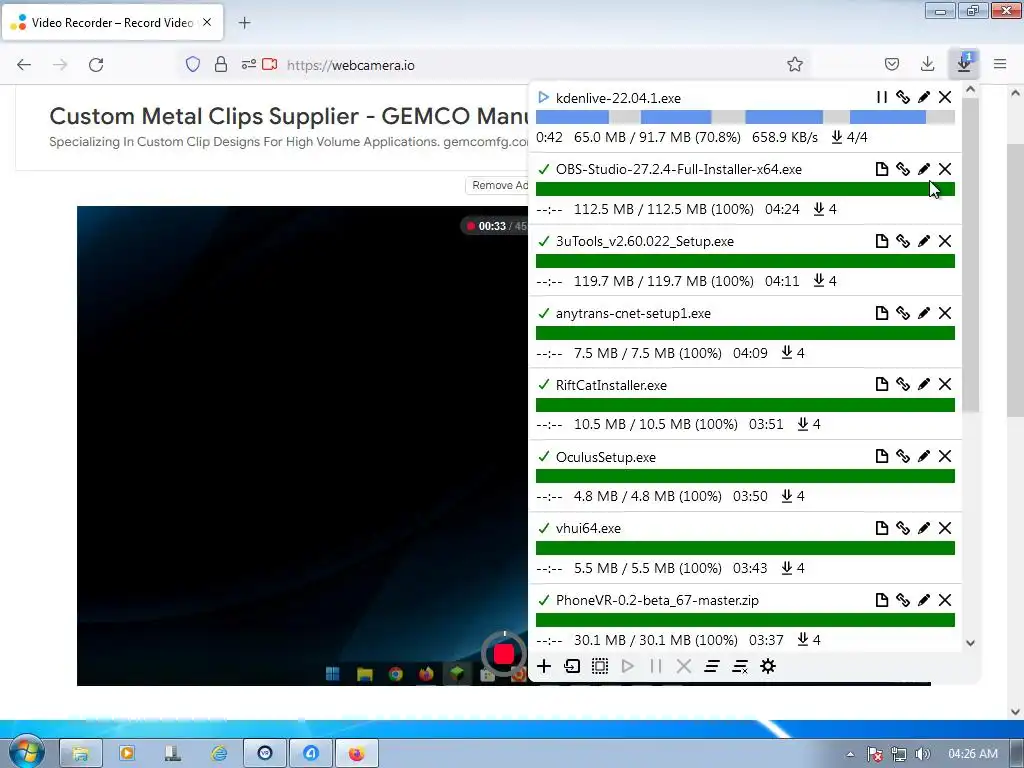
Task: Click the multithreaded download manager extension button
Action: (964, 64)
